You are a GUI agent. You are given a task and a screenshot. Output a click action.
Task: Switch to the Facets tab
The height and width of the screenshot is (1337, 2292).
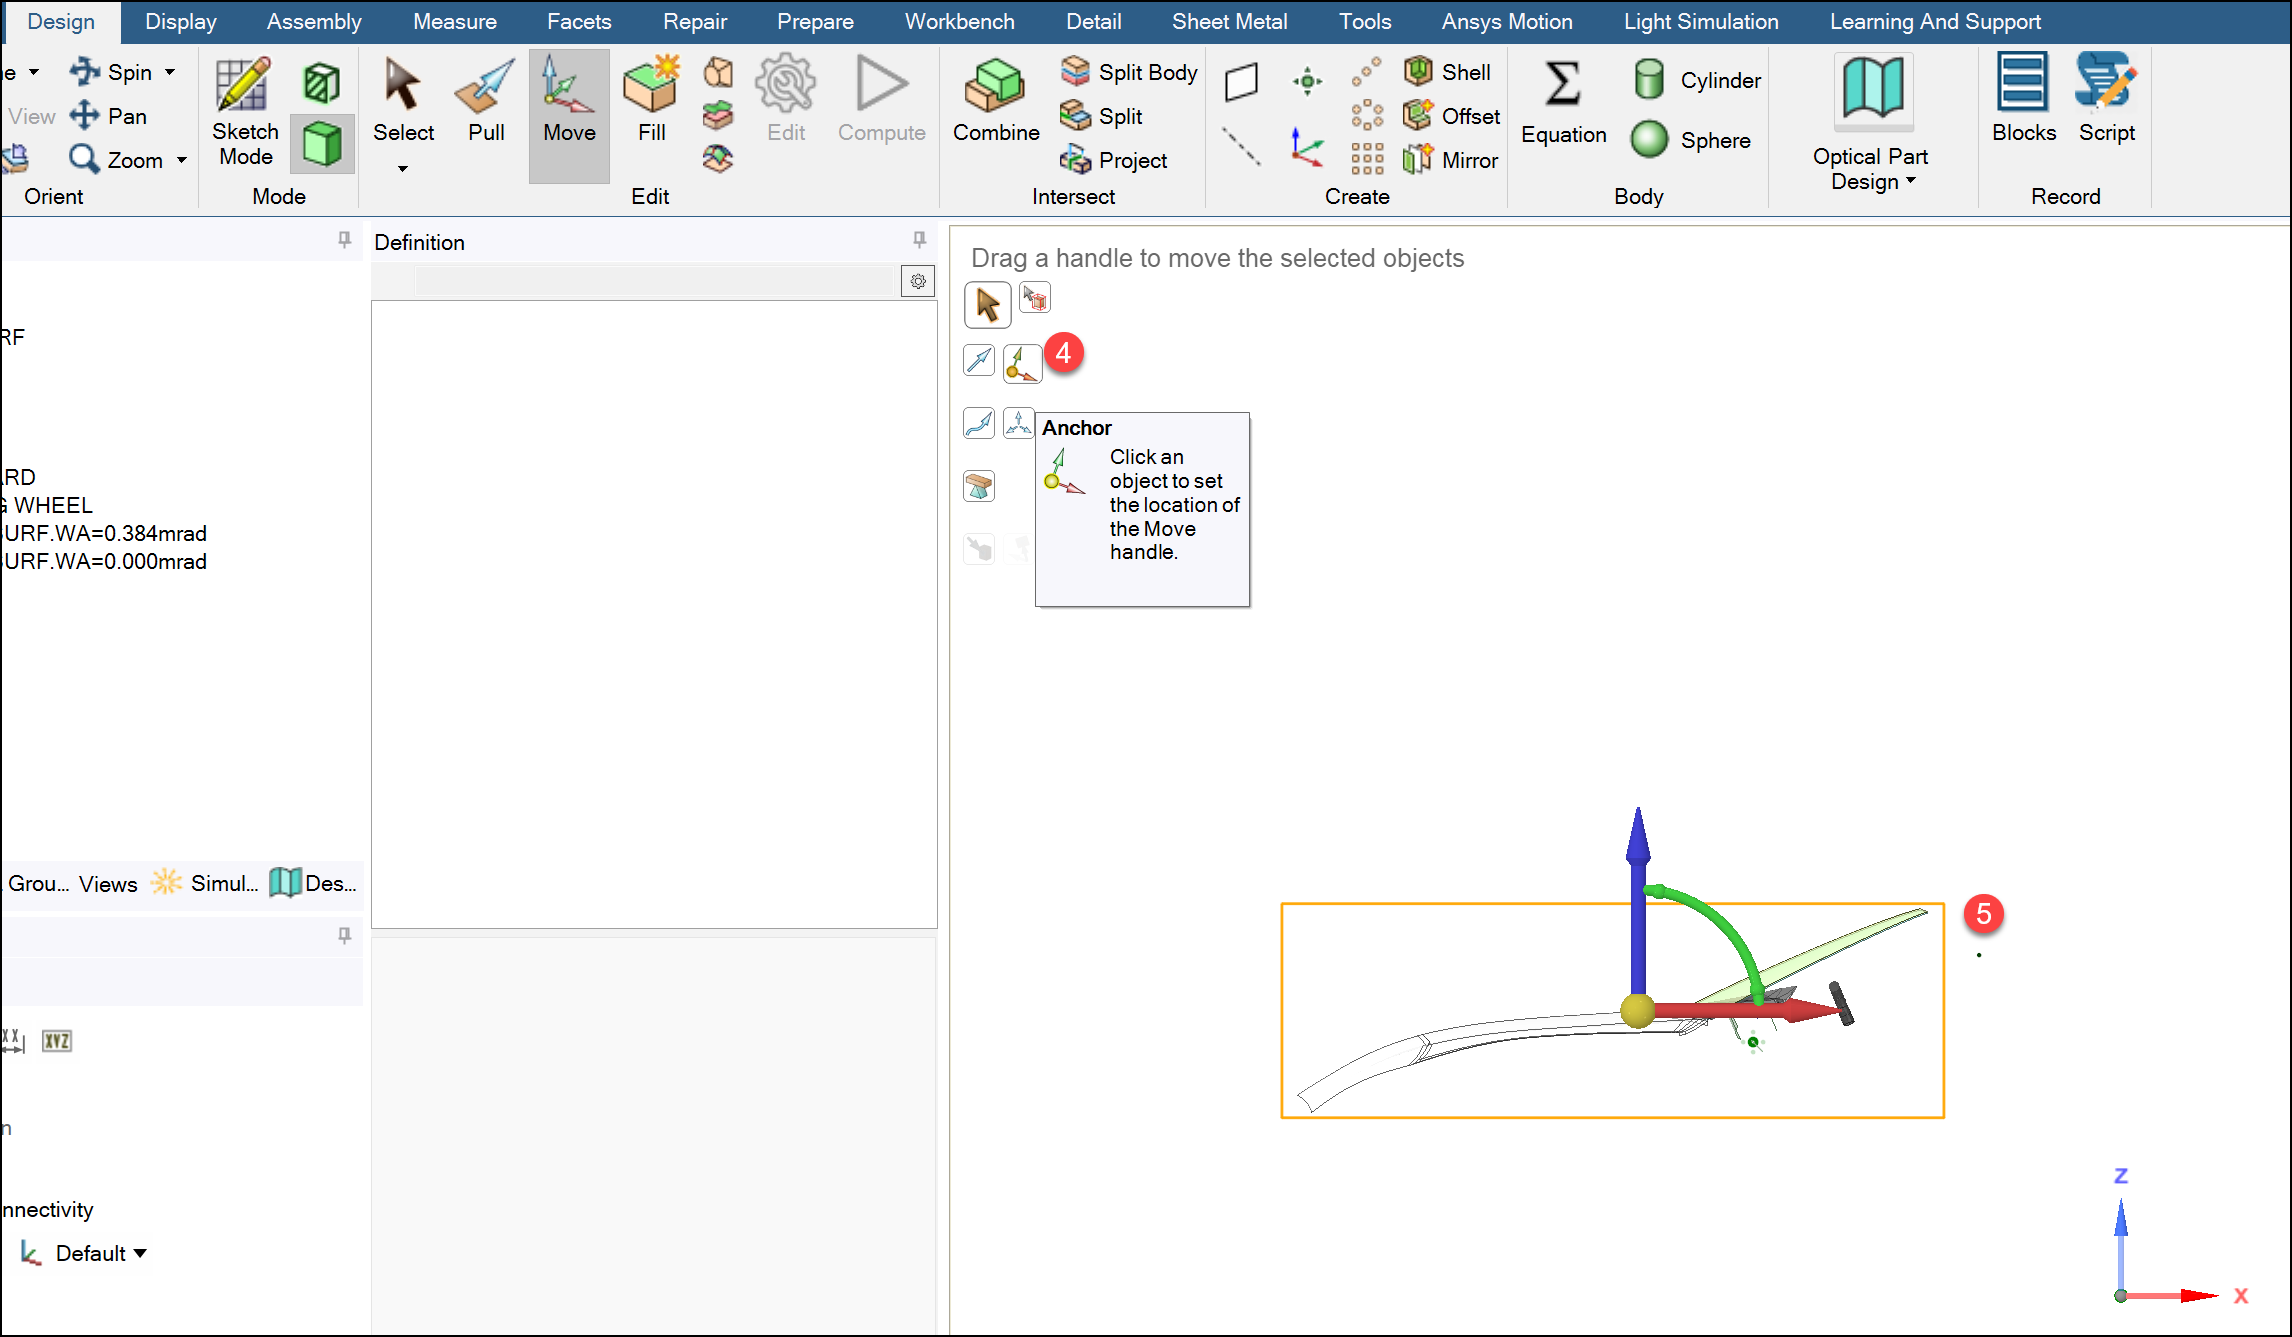tap(579, 21)
